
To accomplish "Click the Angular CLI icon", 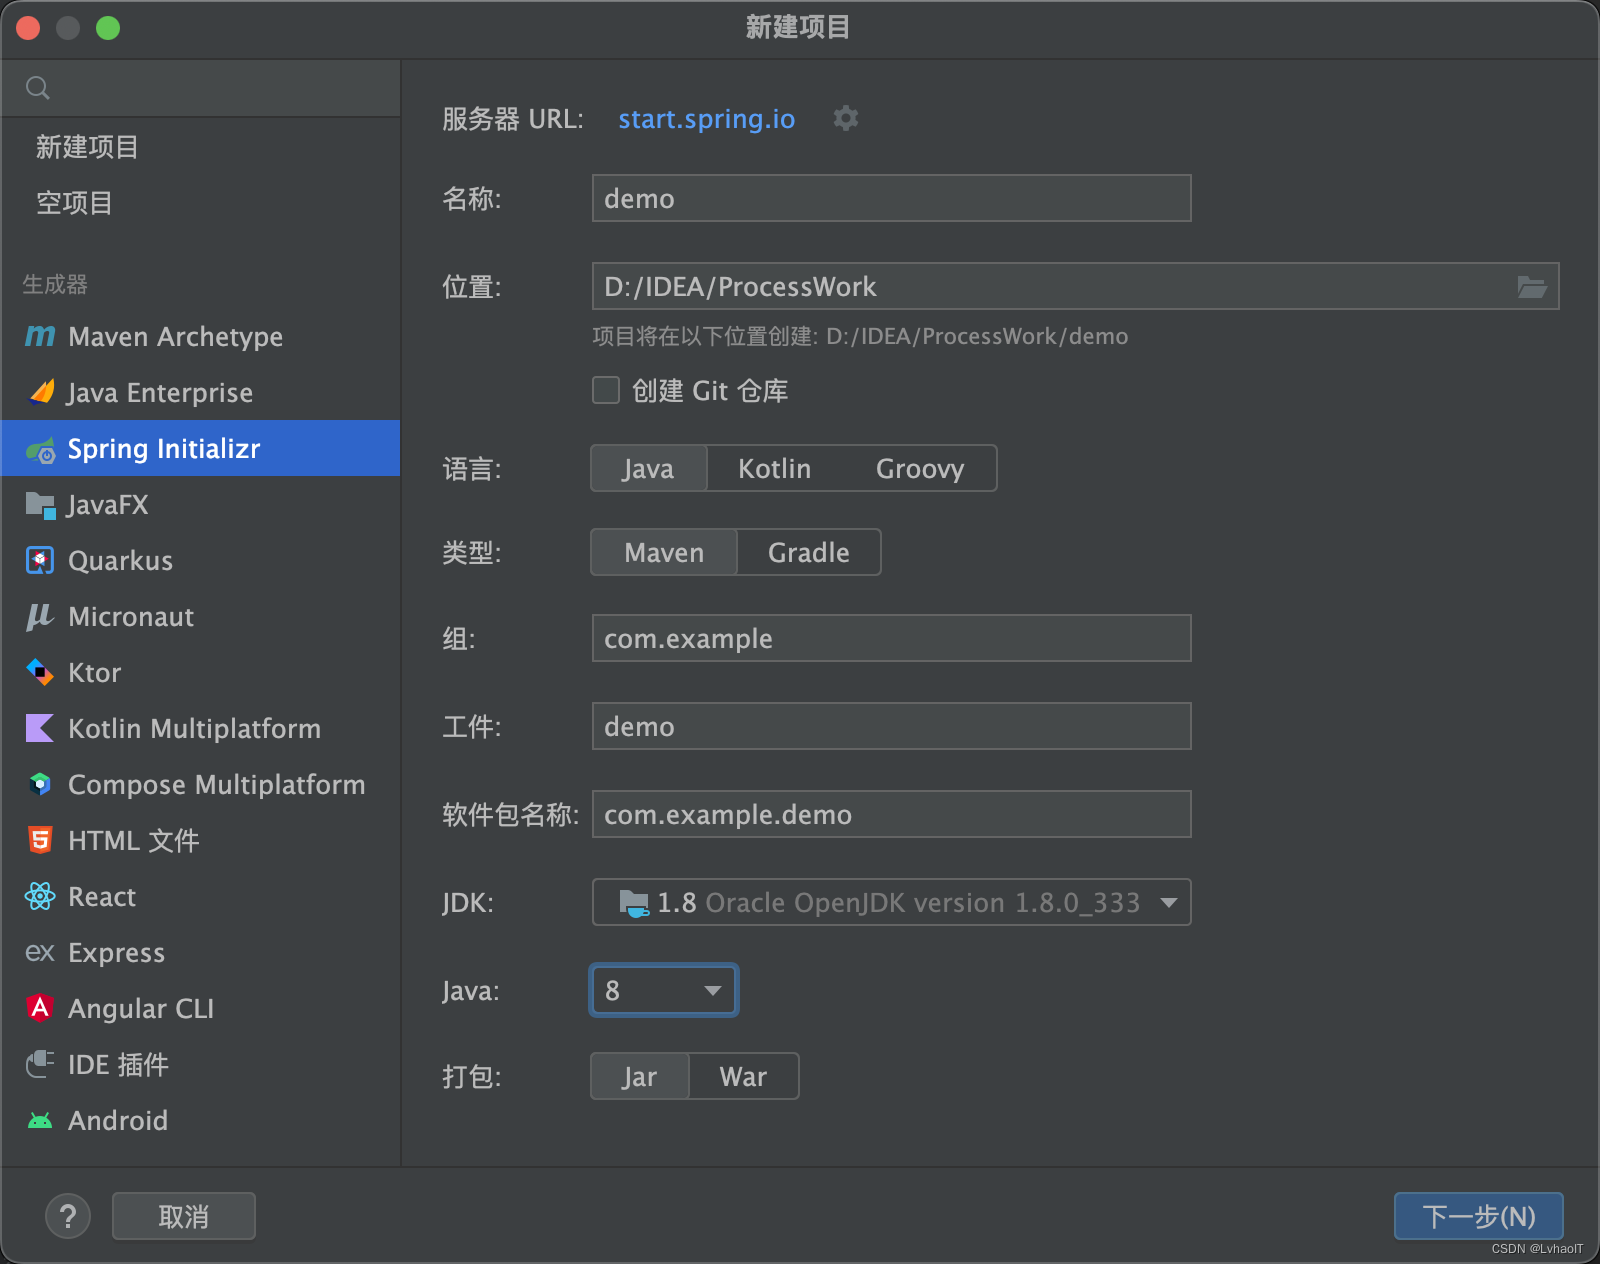I will coord(40,1008).
